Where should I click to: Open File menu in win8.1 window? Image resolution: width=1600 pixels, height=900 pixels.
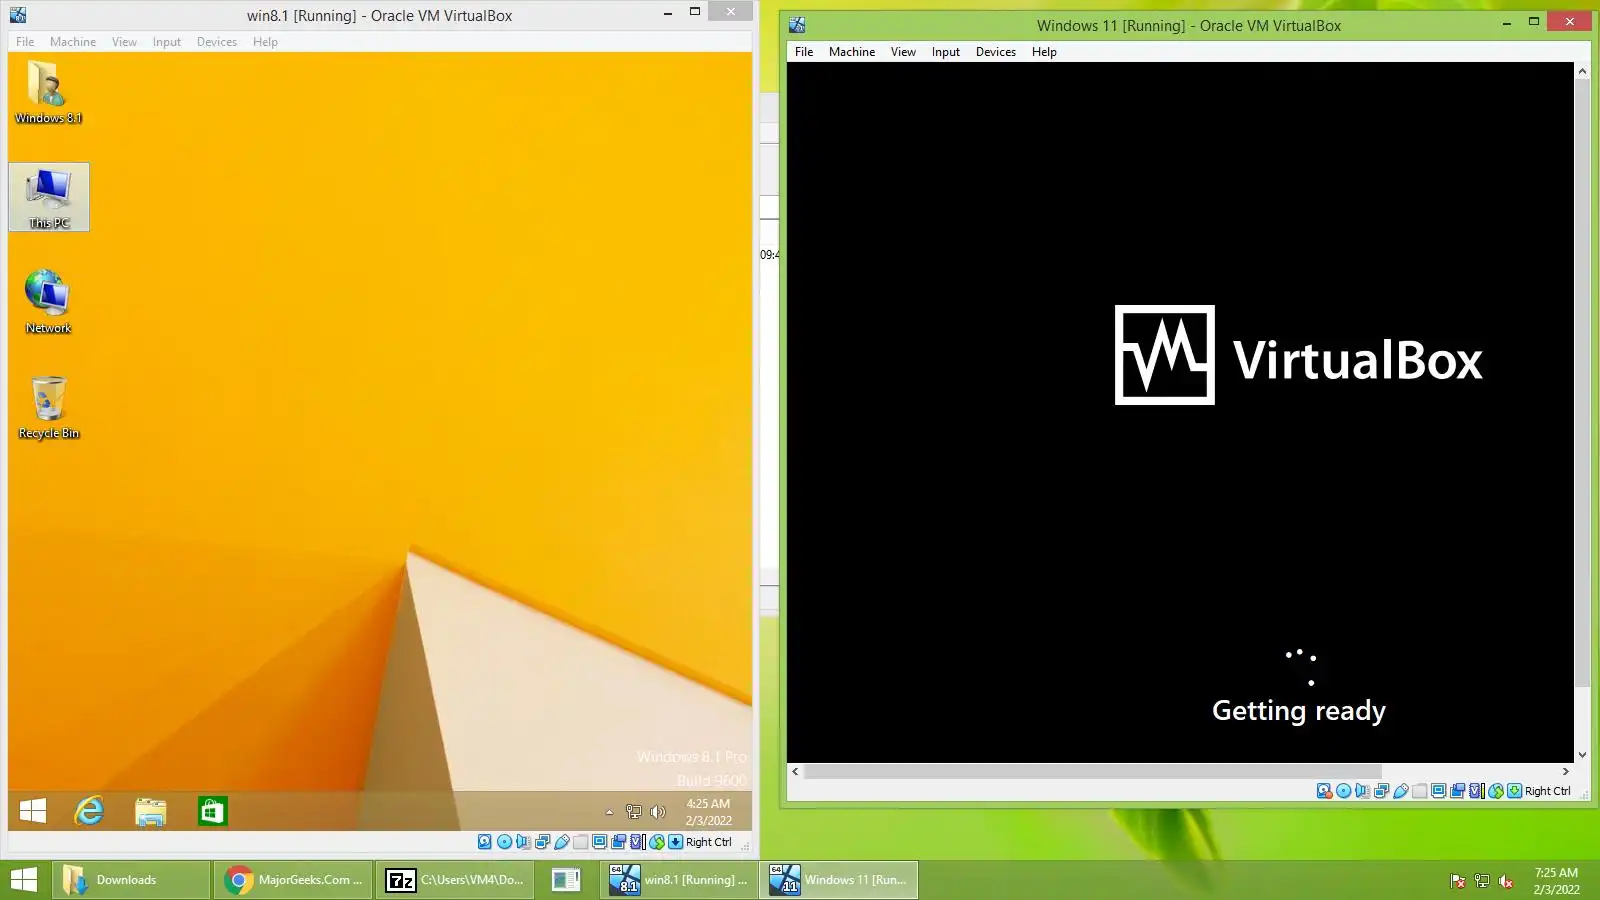(x=25, y=42)
